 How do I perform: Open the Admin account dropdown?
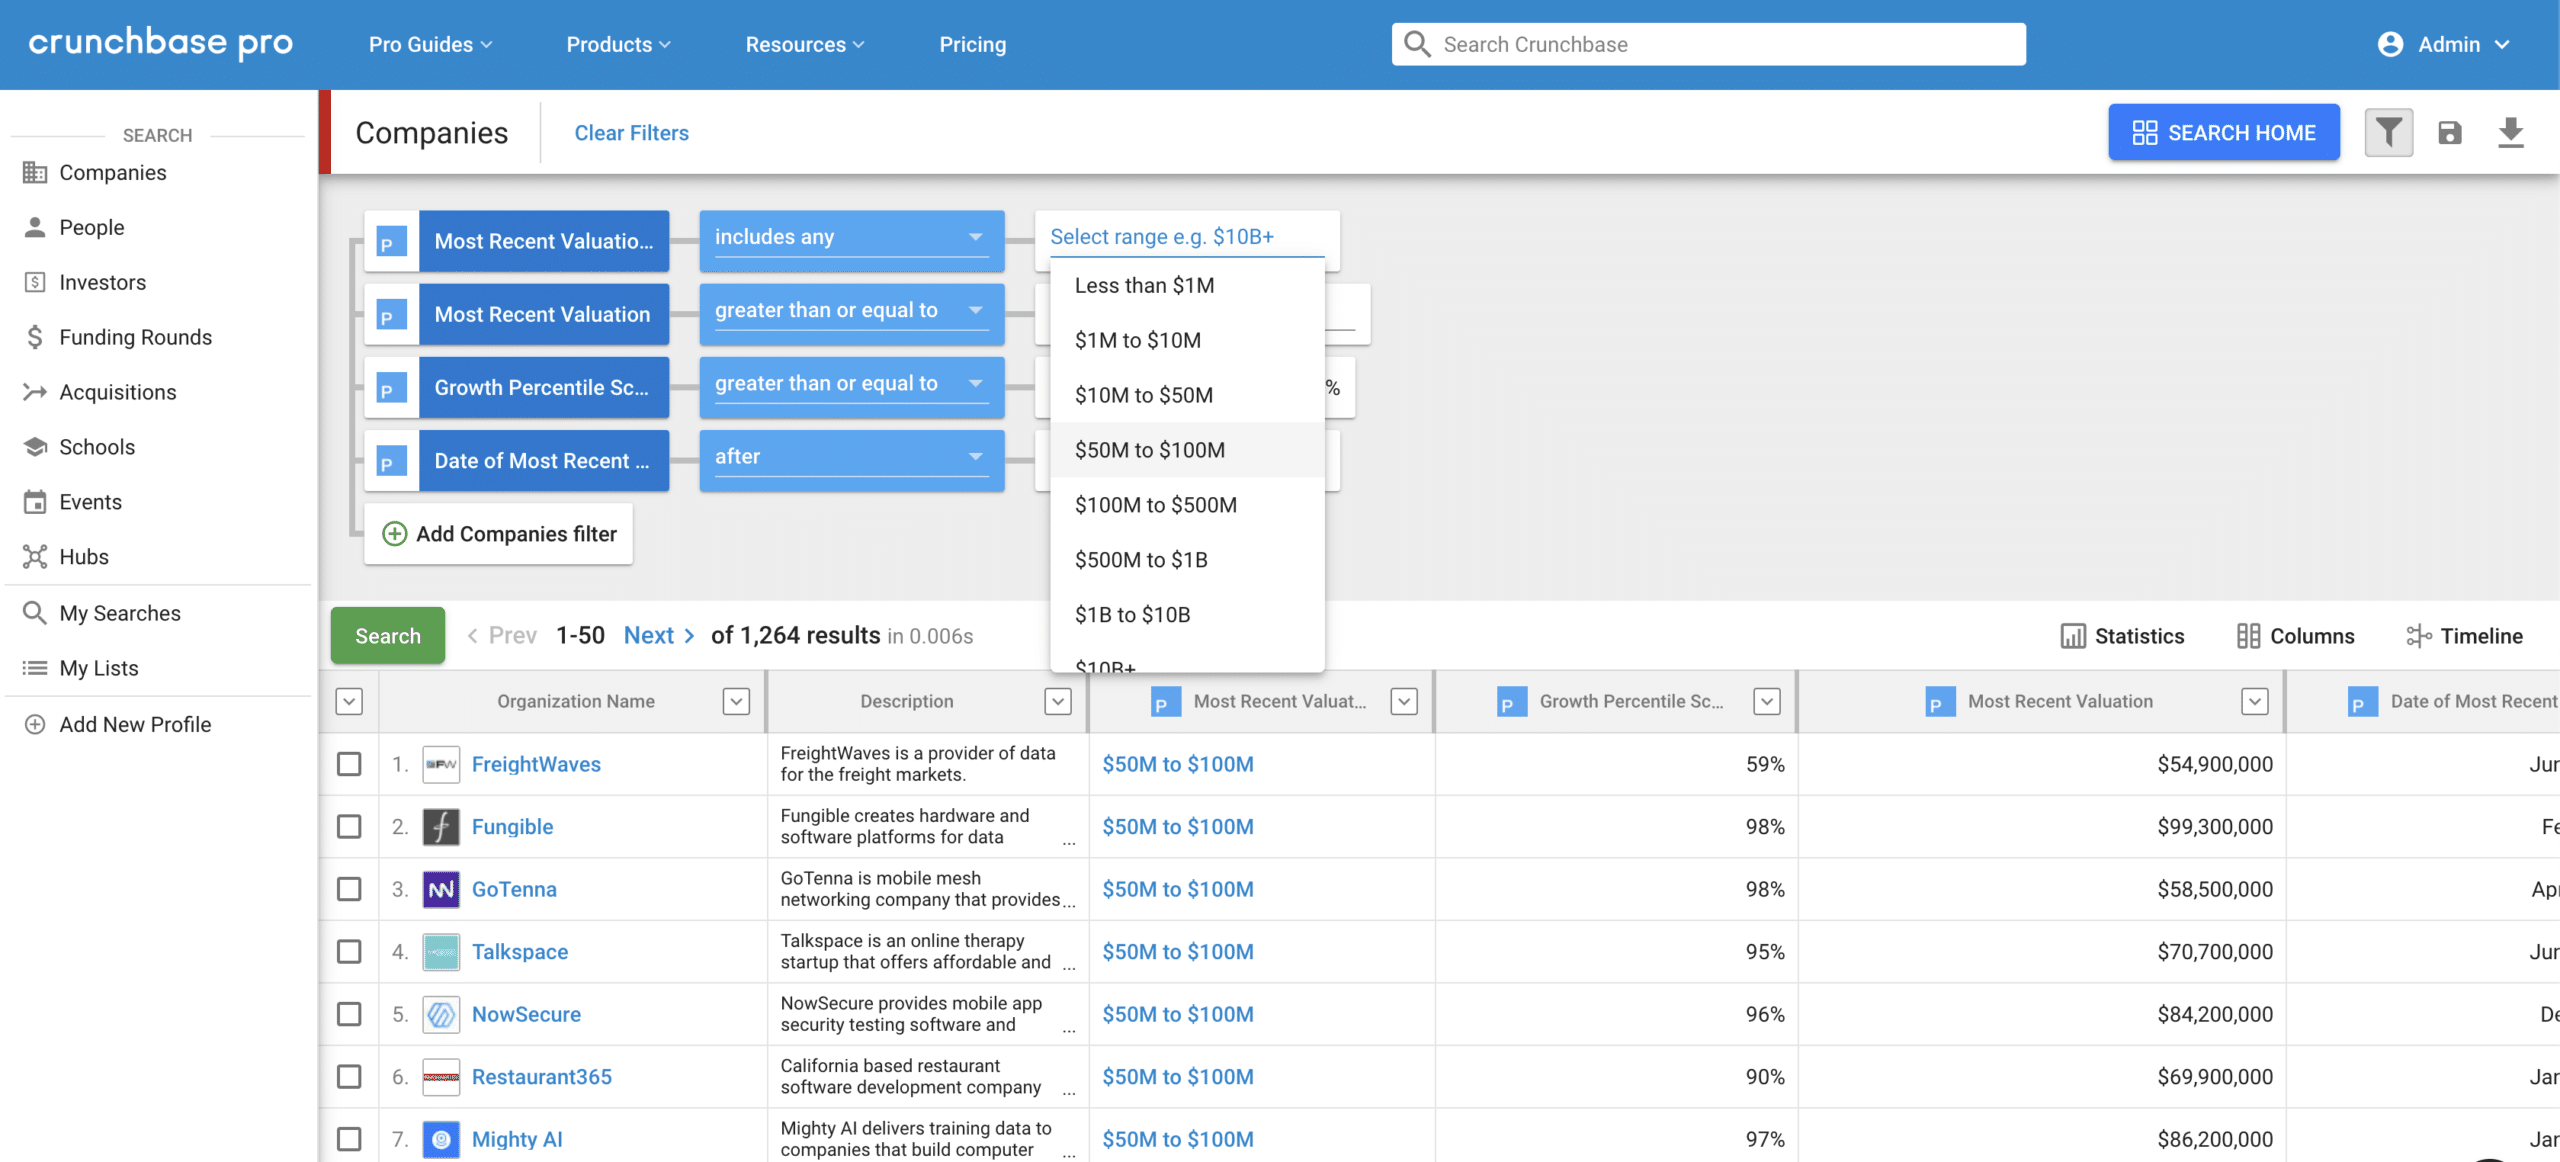tap(2444, 44)
